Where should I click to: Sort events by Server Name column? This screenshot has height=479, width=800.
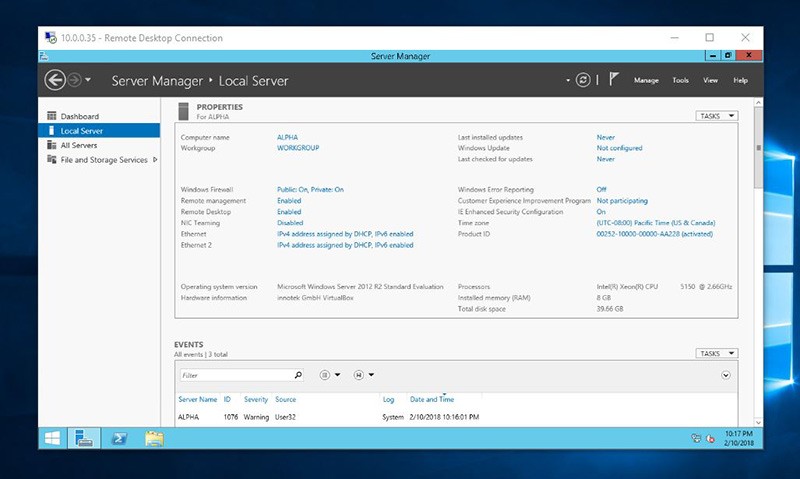[197, 399]
